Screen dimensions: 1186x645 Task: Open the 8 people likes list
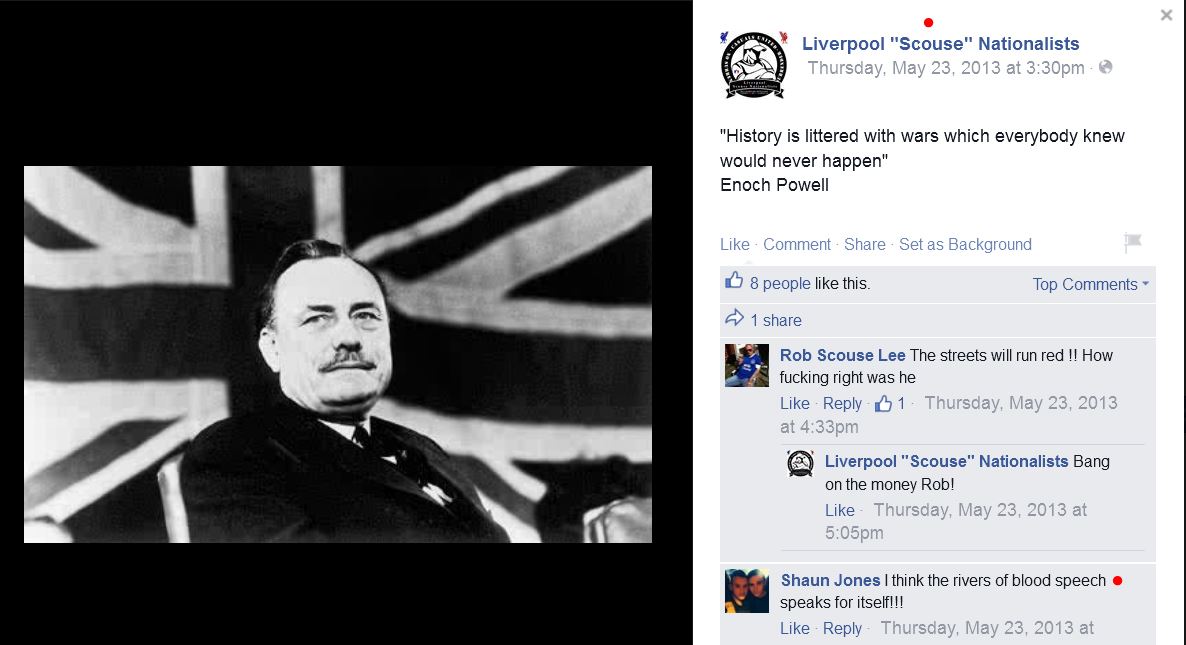point(780,284)
